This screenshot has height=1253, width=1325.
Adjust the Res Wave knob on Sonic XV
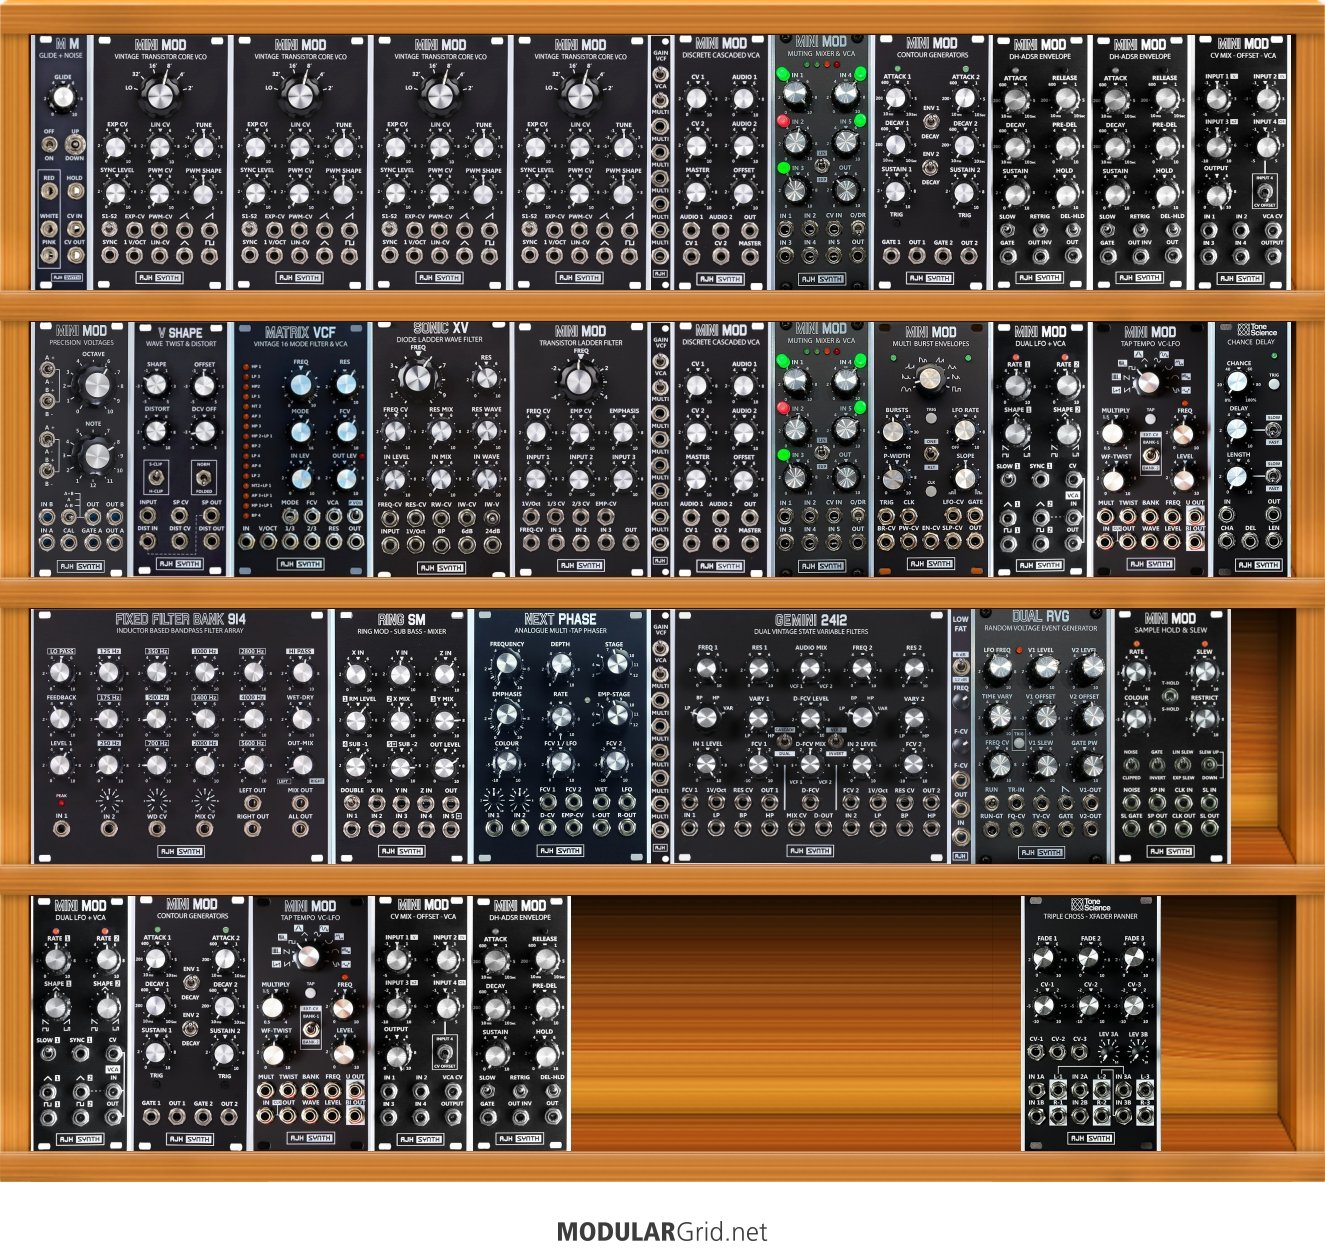pyautogui.click(x=487, y=431)
